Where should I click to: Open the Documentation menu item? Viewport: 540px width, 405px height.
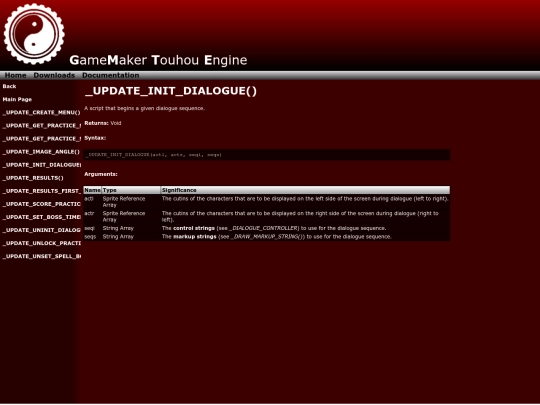click(111, 75)
